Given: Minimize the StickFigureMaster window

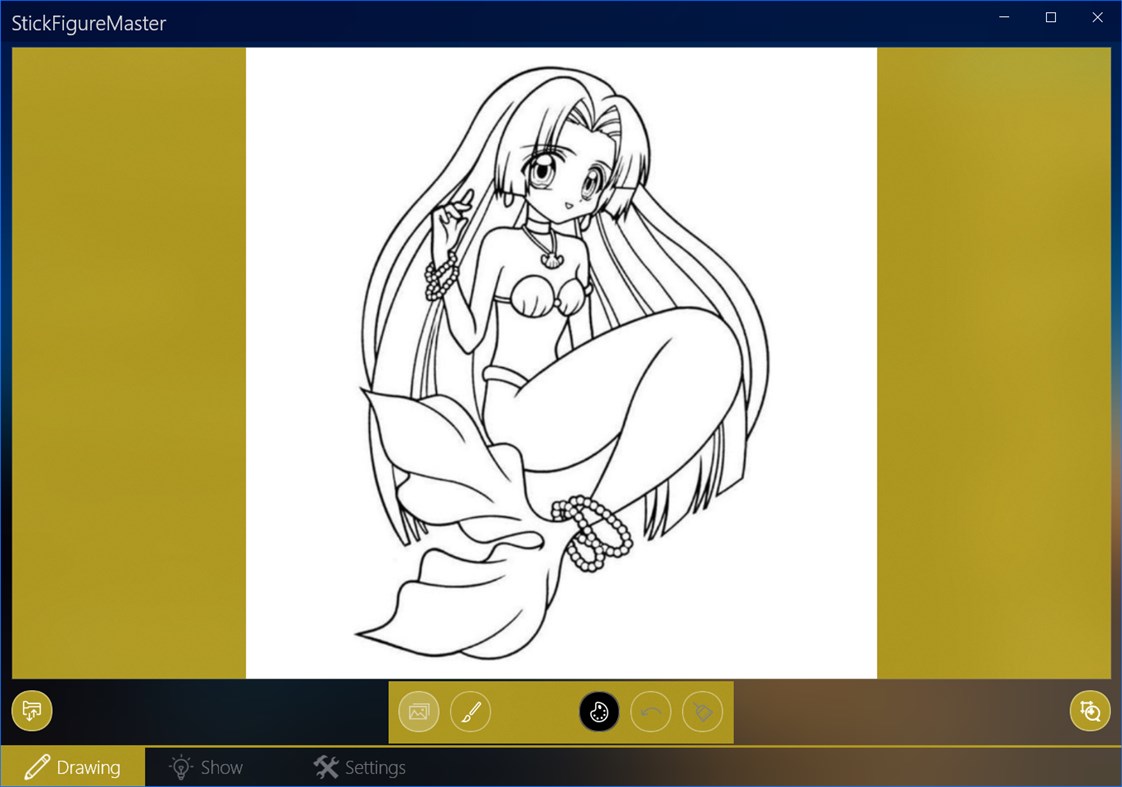Looking at the screenshot, I should coord(1003,17).
